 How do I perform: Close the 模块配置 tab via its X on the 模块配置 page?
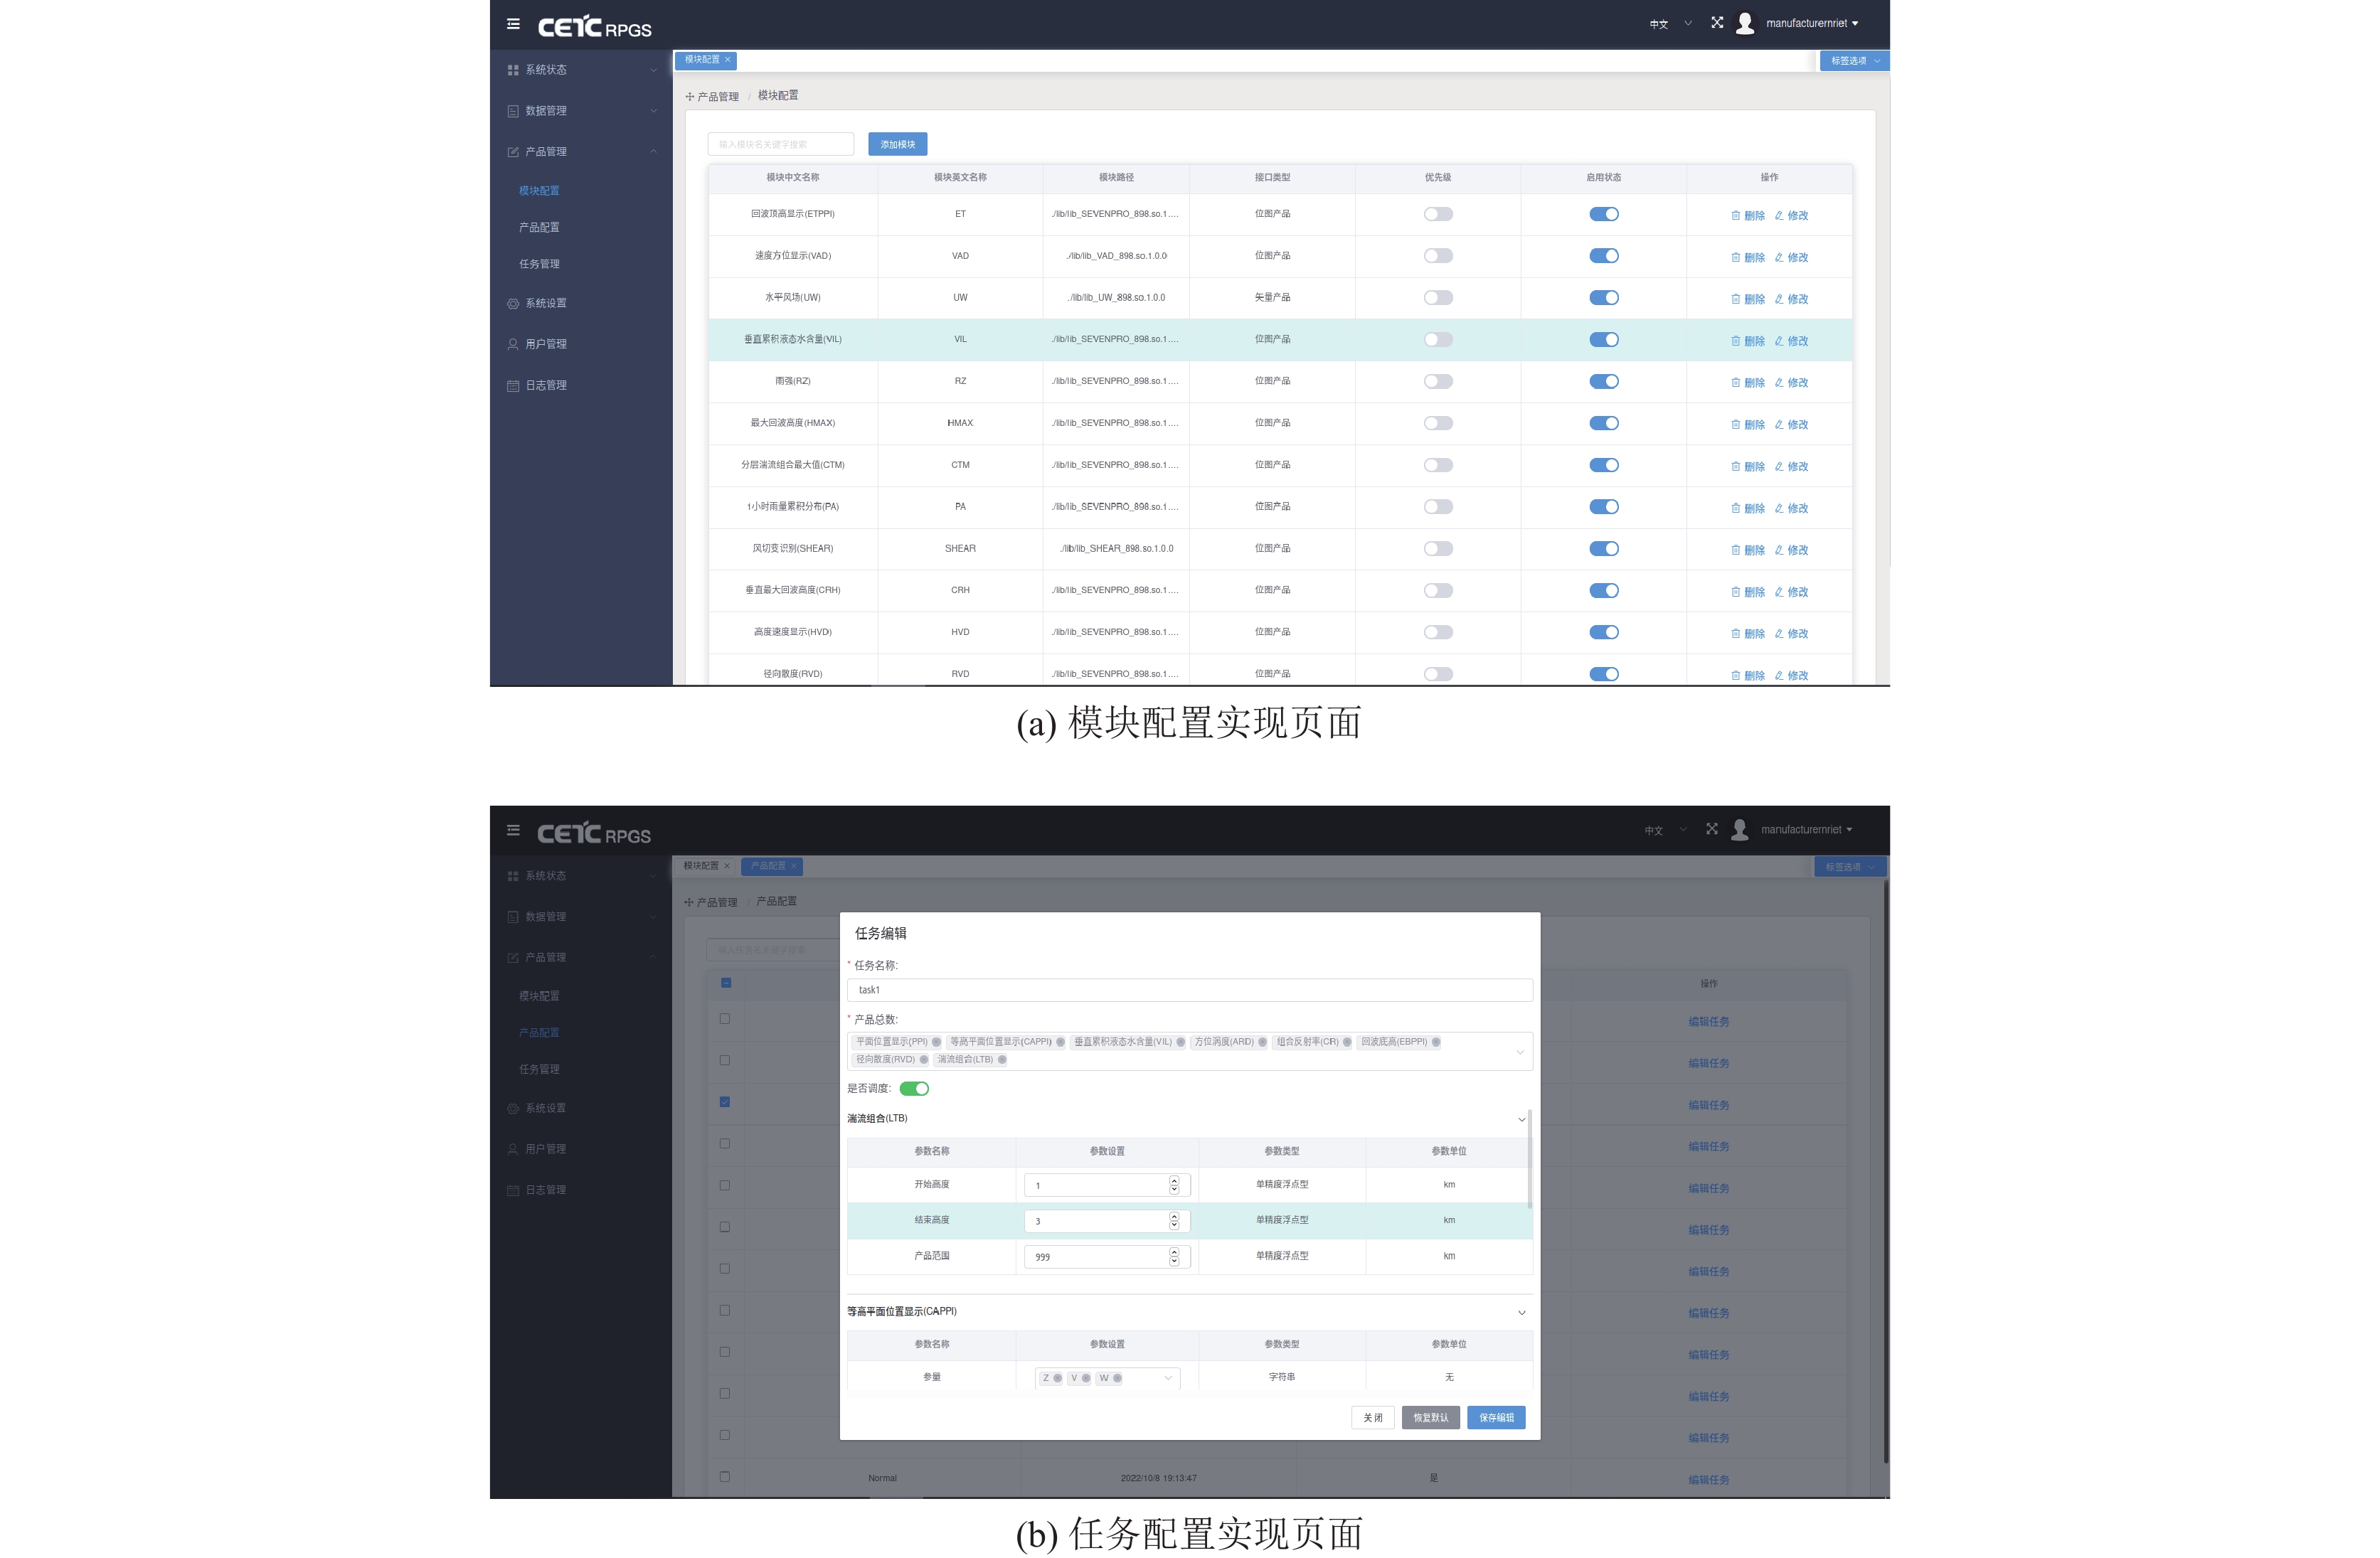pyautogui.click(x=728, y=60)
